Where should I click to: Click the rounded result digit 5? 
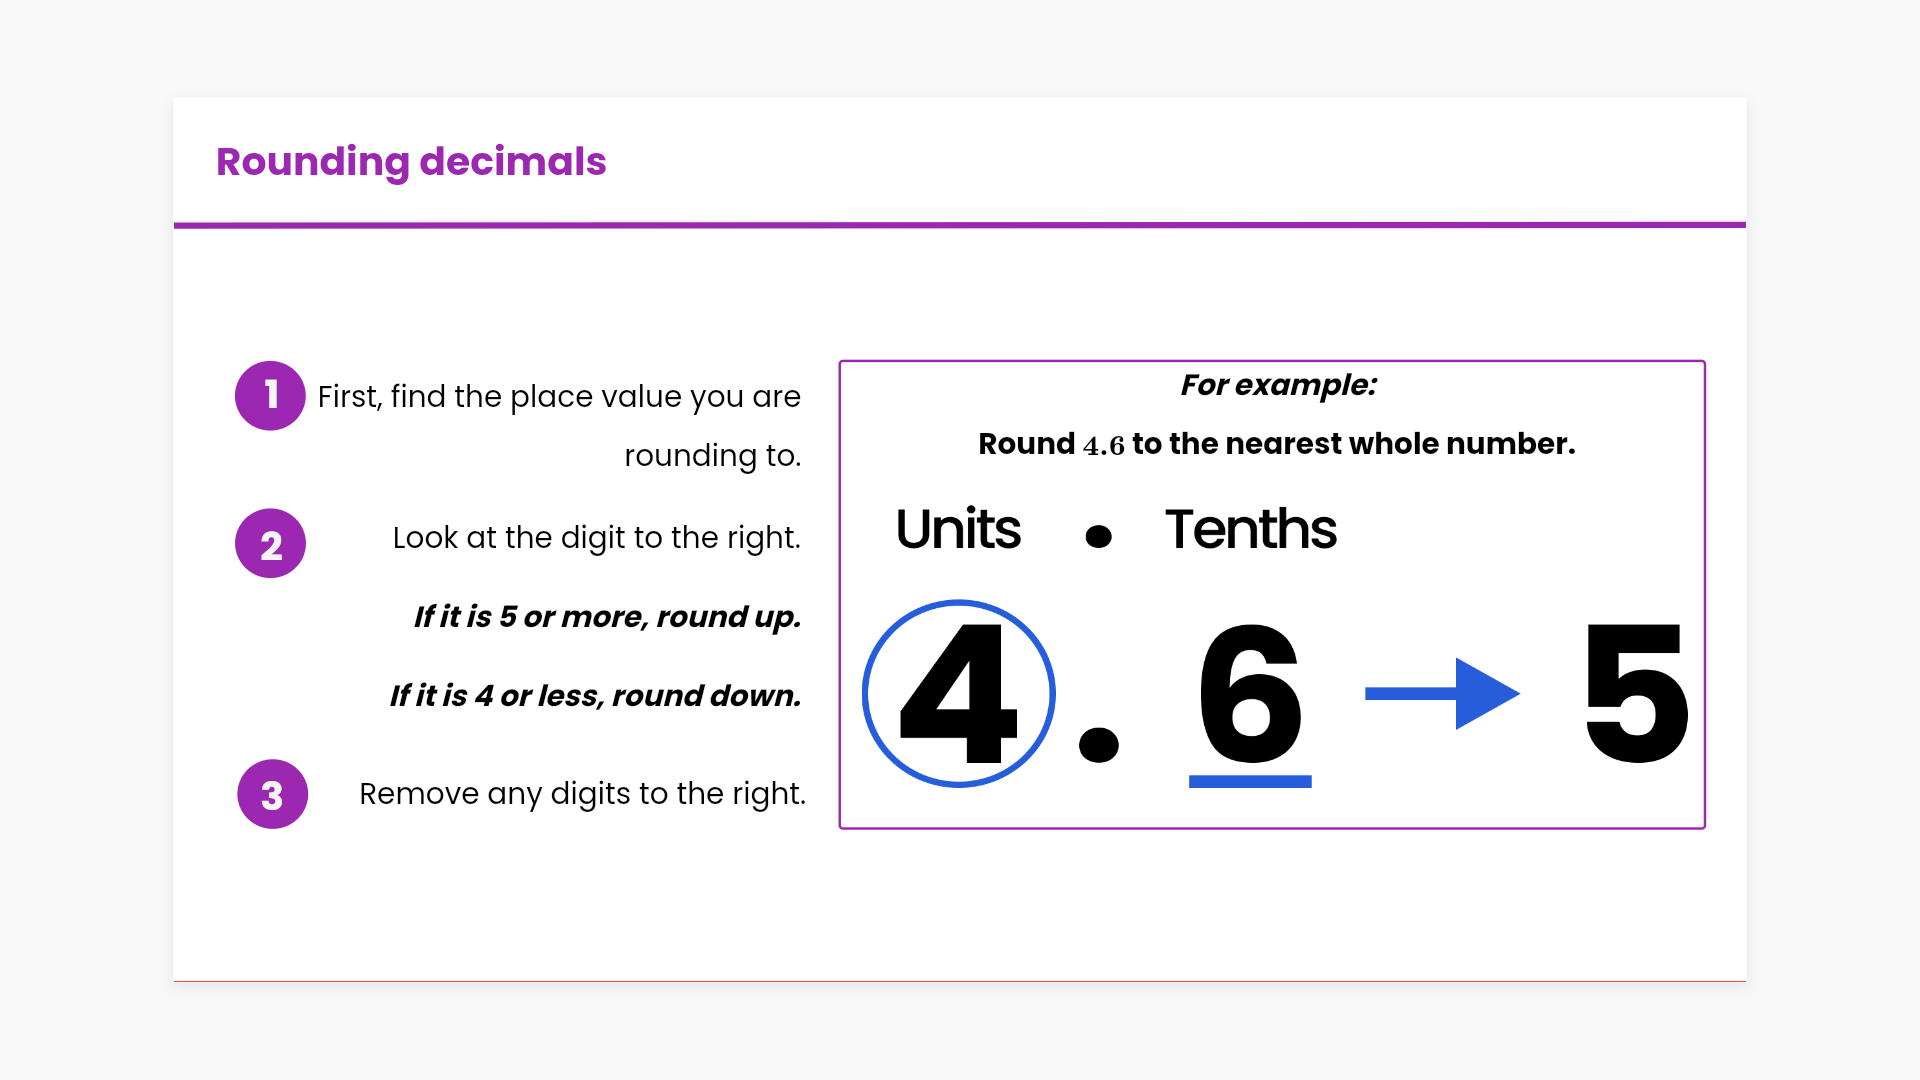click(1636, 693)
